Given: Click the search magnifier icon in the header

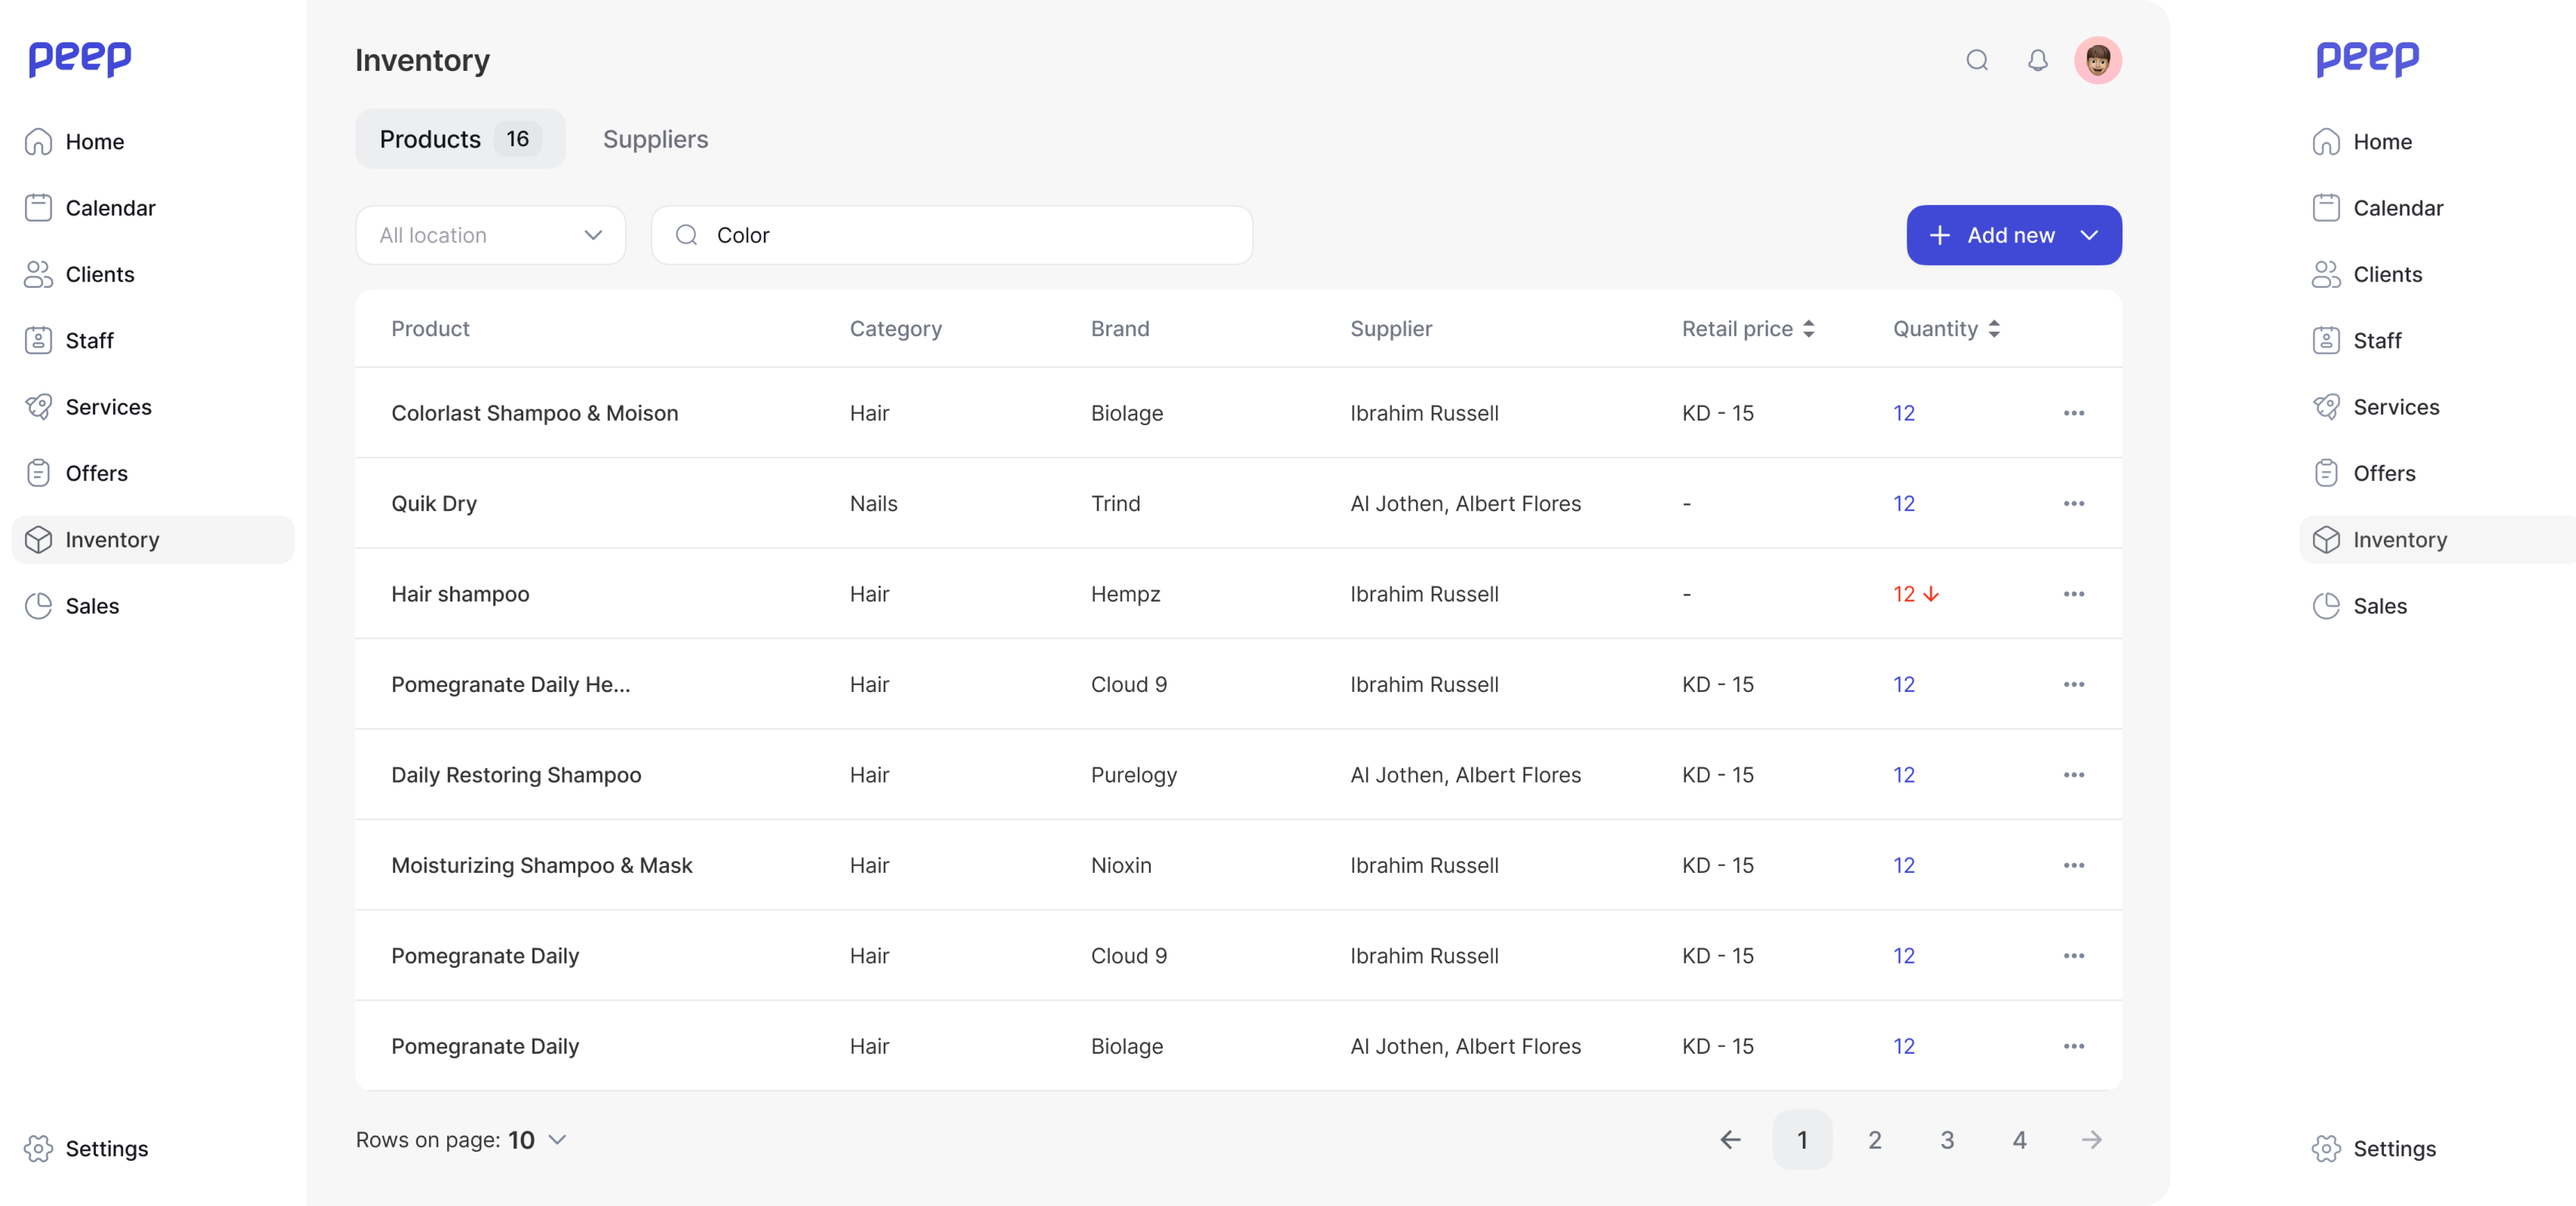Looking at the screenshot, I should tap(1976, 60).
